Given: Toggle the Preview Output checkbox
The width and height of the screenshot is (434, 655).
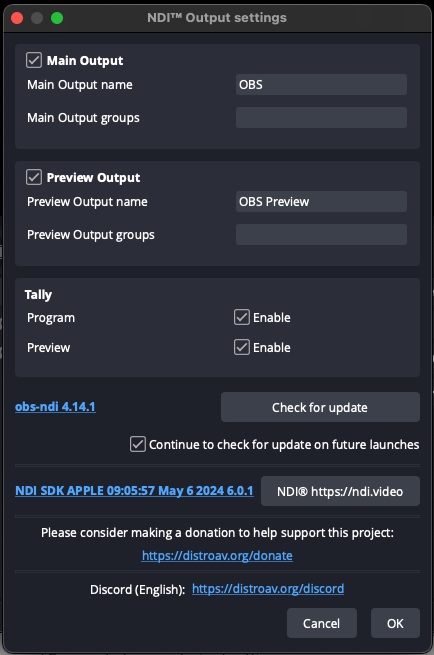Looking at the screenshot, I should (34, 177).
